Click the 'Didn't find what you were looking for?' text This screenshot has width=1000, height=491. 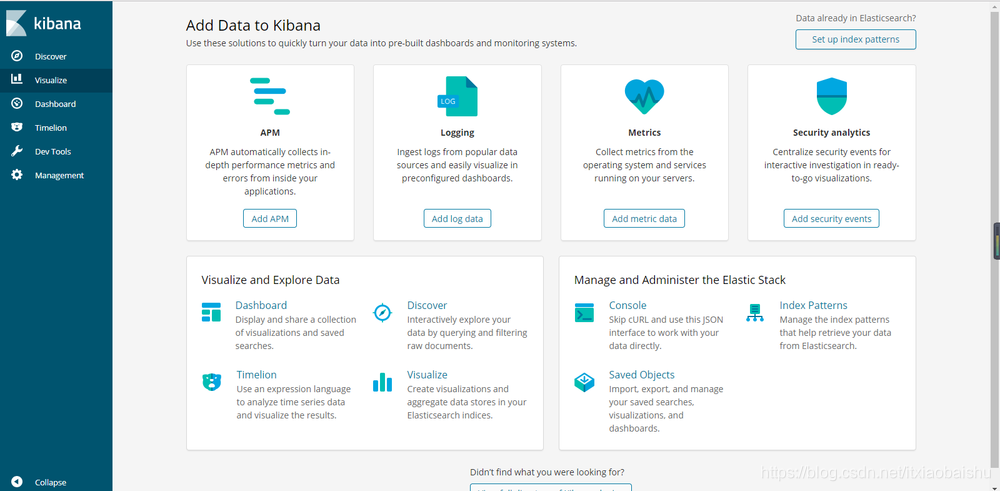click(x=547, y=472)
